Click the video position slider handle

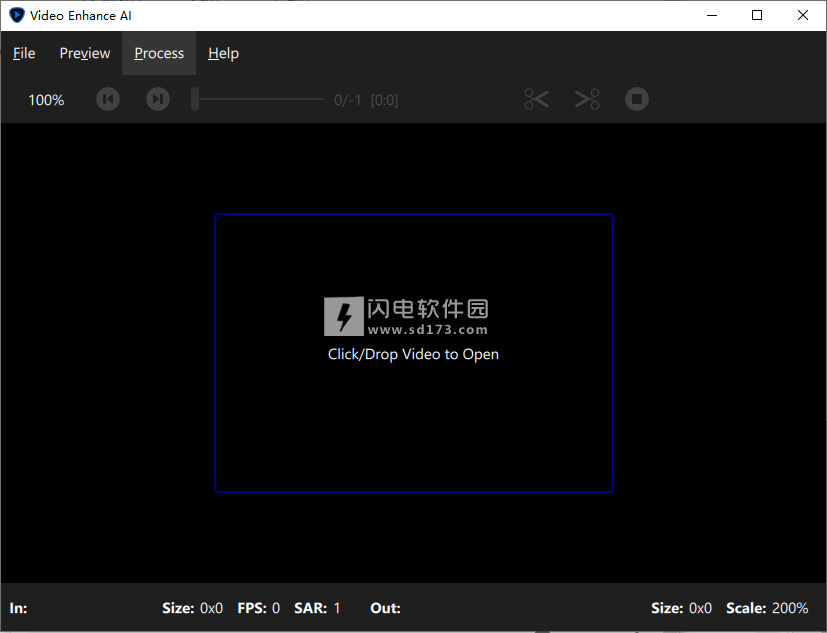click(x=195, y=99)
